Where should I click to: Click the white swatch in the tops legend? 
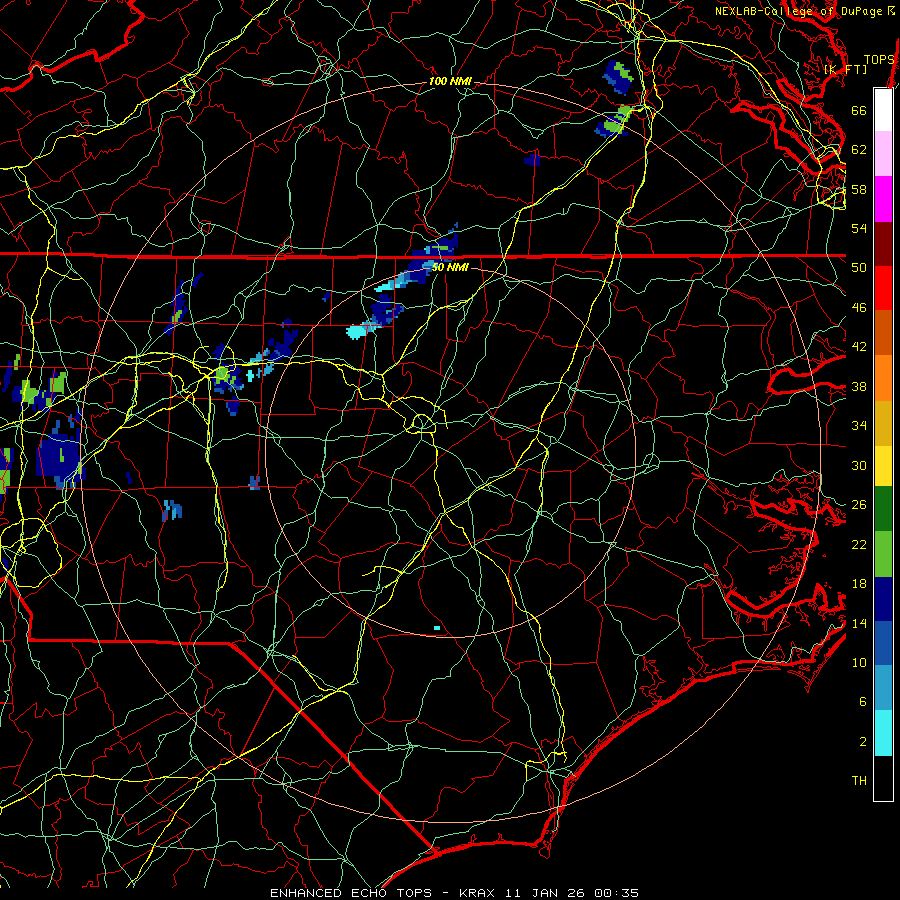click(883, 110)
